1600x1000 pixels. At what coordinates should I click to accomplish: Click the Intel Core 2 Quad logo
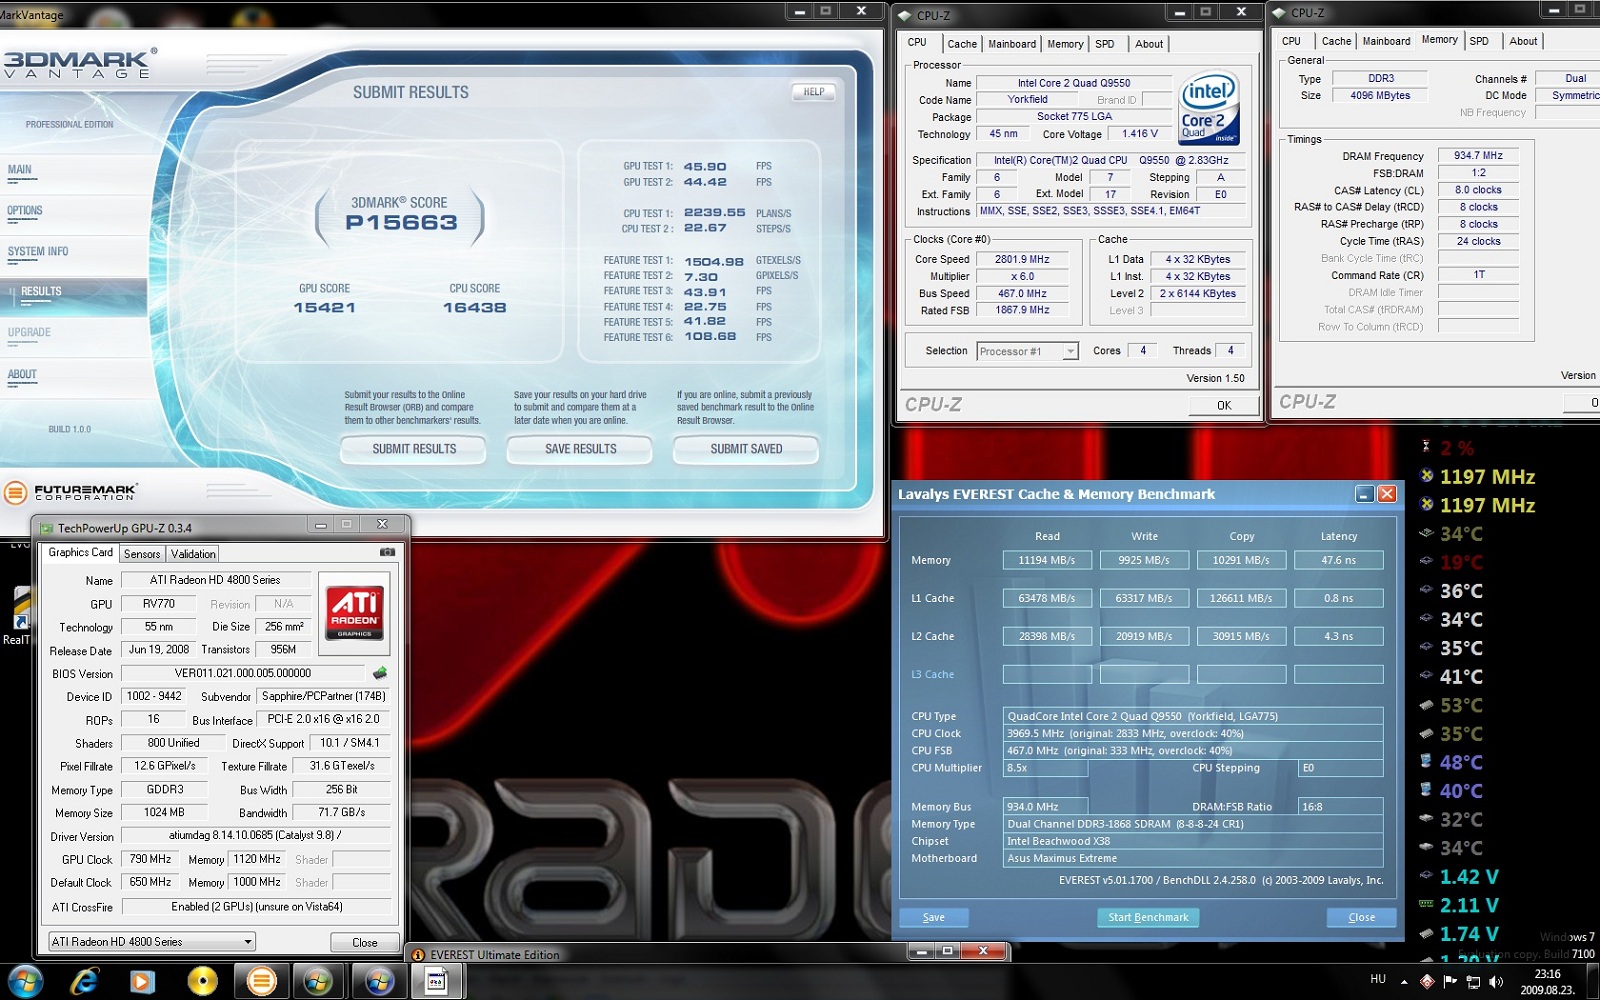tap(1209, 107)
